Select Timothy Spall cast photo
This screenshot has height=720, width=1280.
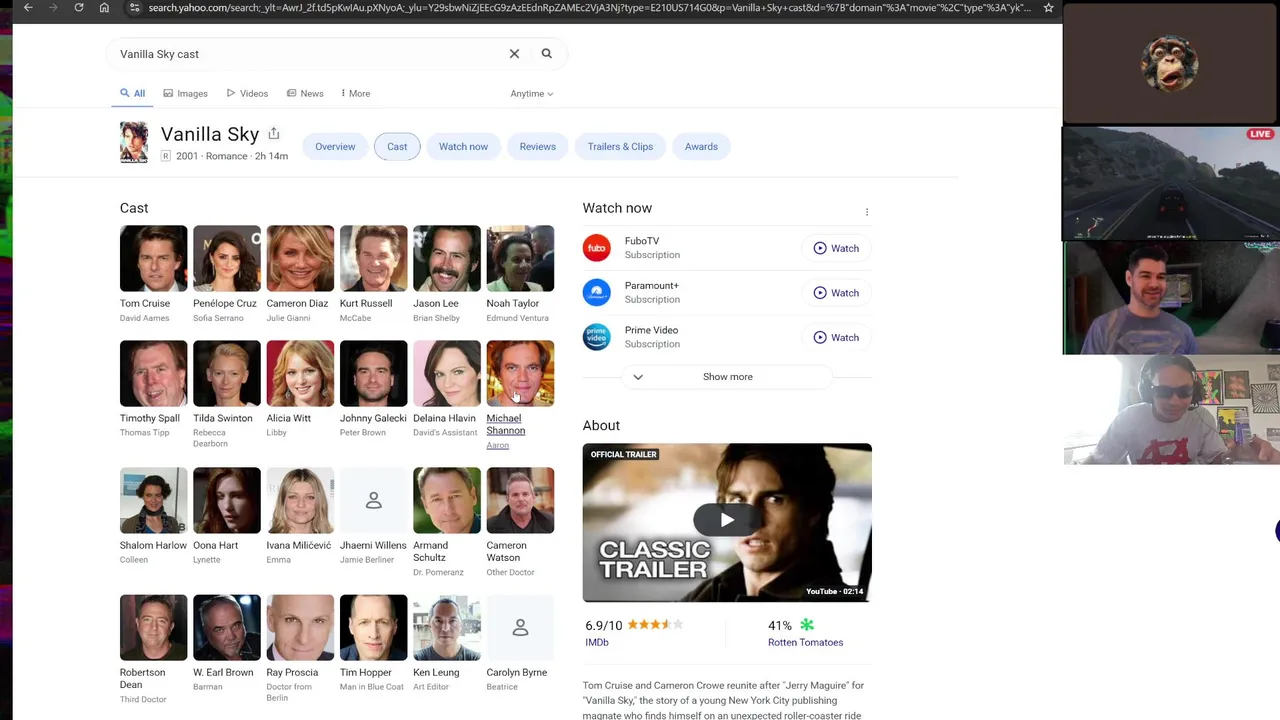click(x=153, y=373)
